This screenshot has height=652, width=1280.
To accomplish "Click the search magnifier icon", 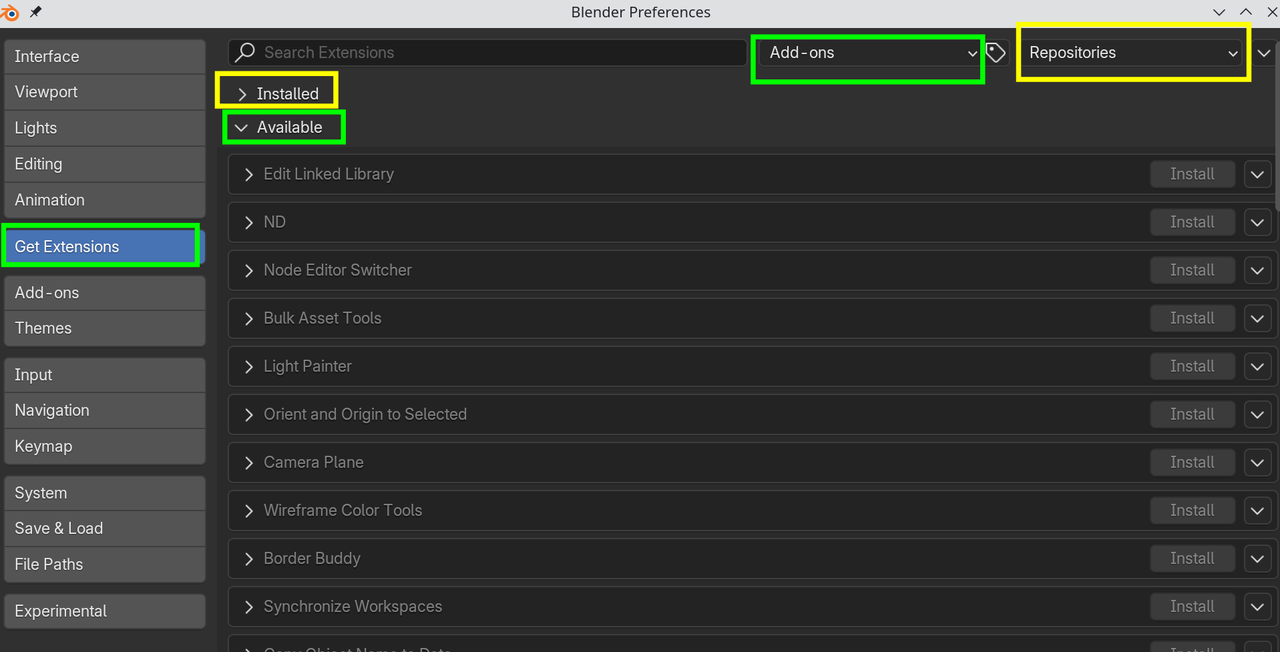I will [x=245, y=52].
